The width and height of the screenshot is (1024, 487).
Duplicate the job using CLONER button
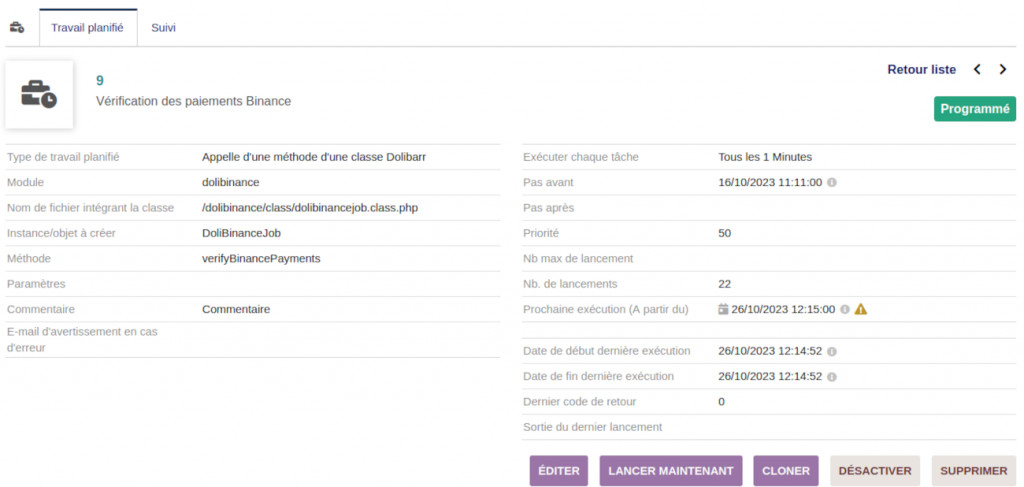pyautogui.click(x=786, y=471)
